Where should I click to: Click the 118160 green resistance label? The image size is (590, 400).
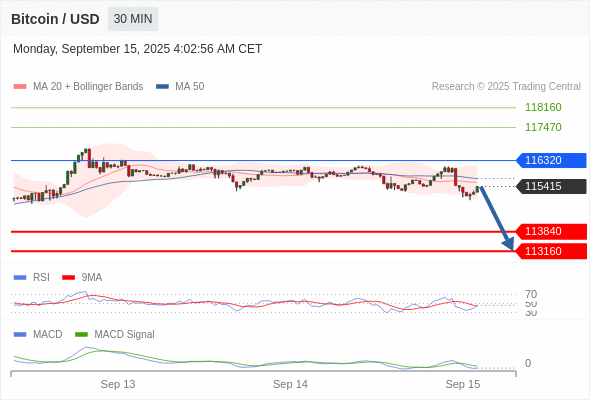[543, 107]
